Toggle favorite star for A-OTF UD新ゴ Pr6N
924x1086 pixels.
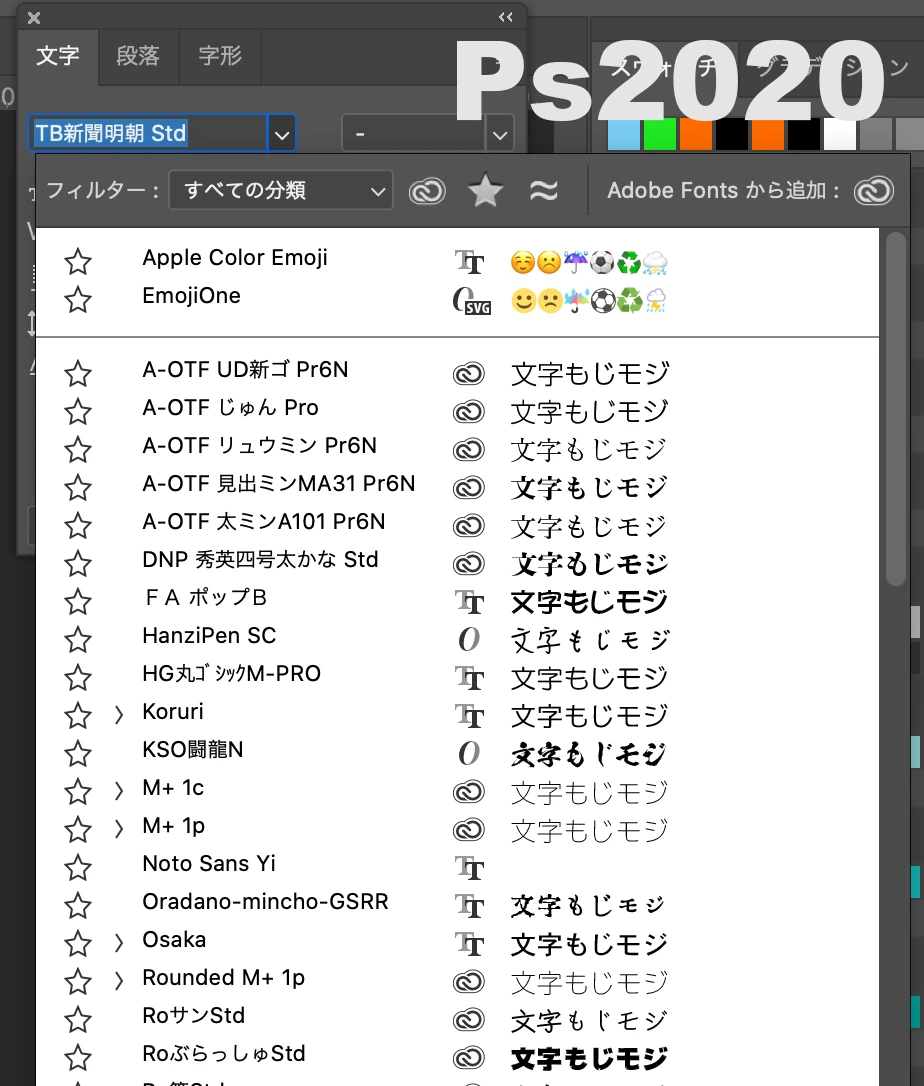click(x=78, y=374)
